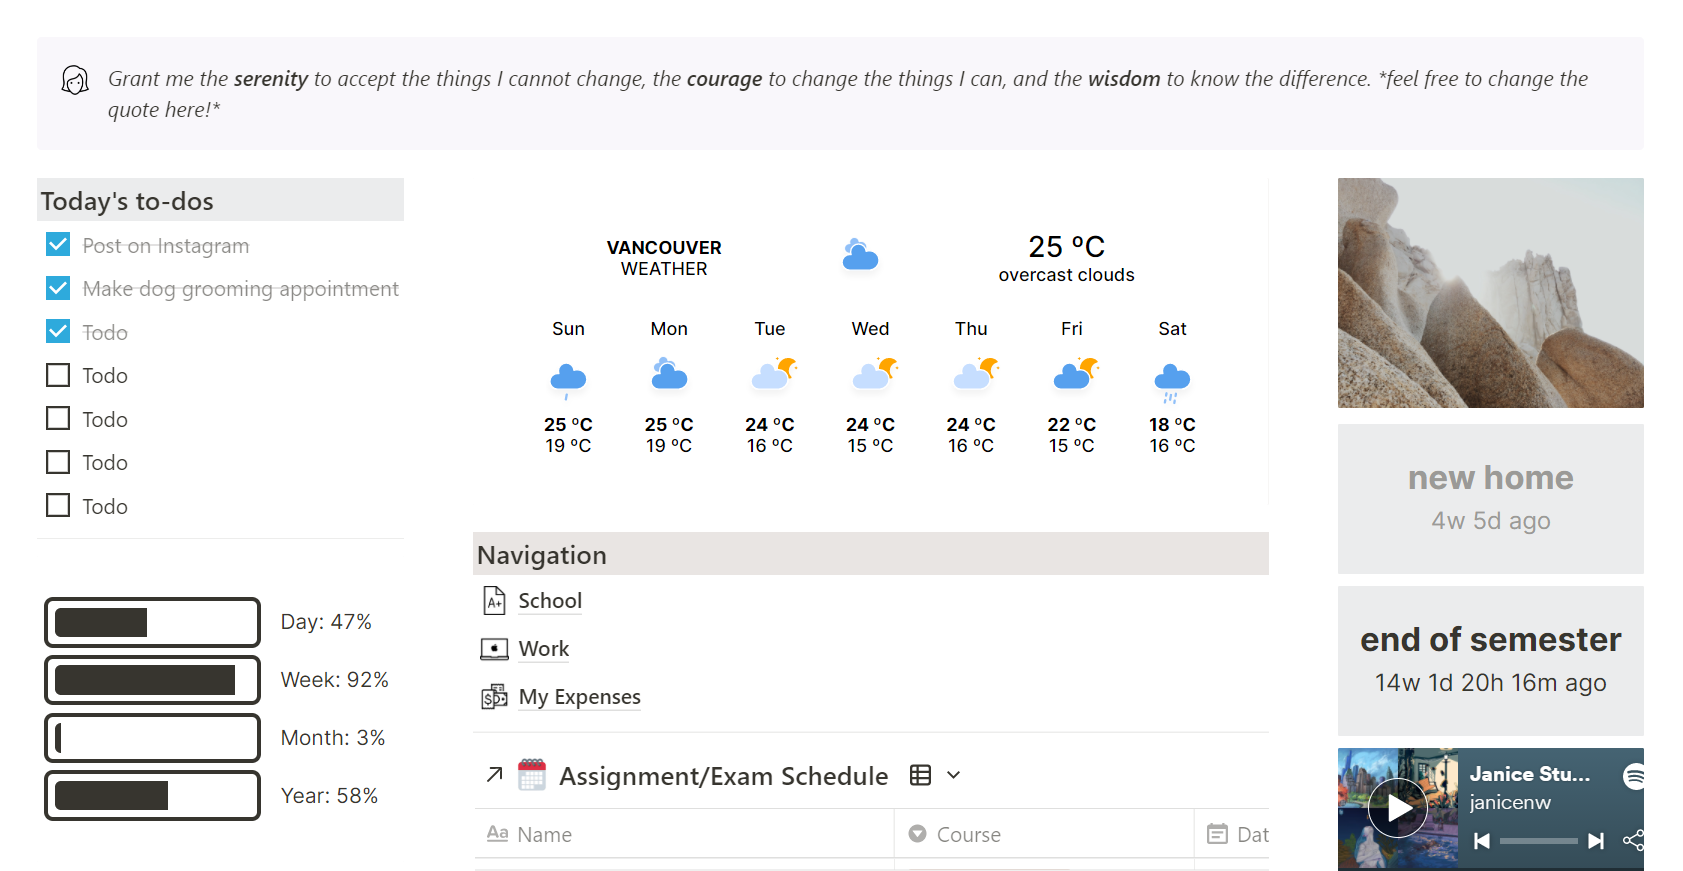Go to previous track in Spotify widget
The height and width of the screenshot is (871, 1683).
(x=1482, y=841)
